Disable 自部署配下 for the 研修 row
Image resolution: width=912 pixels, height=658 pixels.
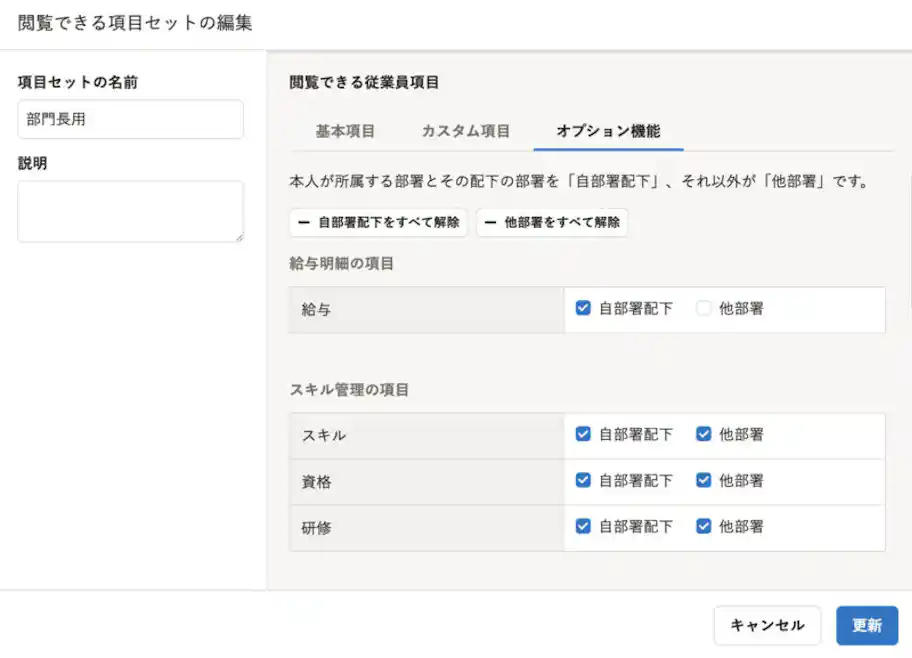tap(583, 527)
